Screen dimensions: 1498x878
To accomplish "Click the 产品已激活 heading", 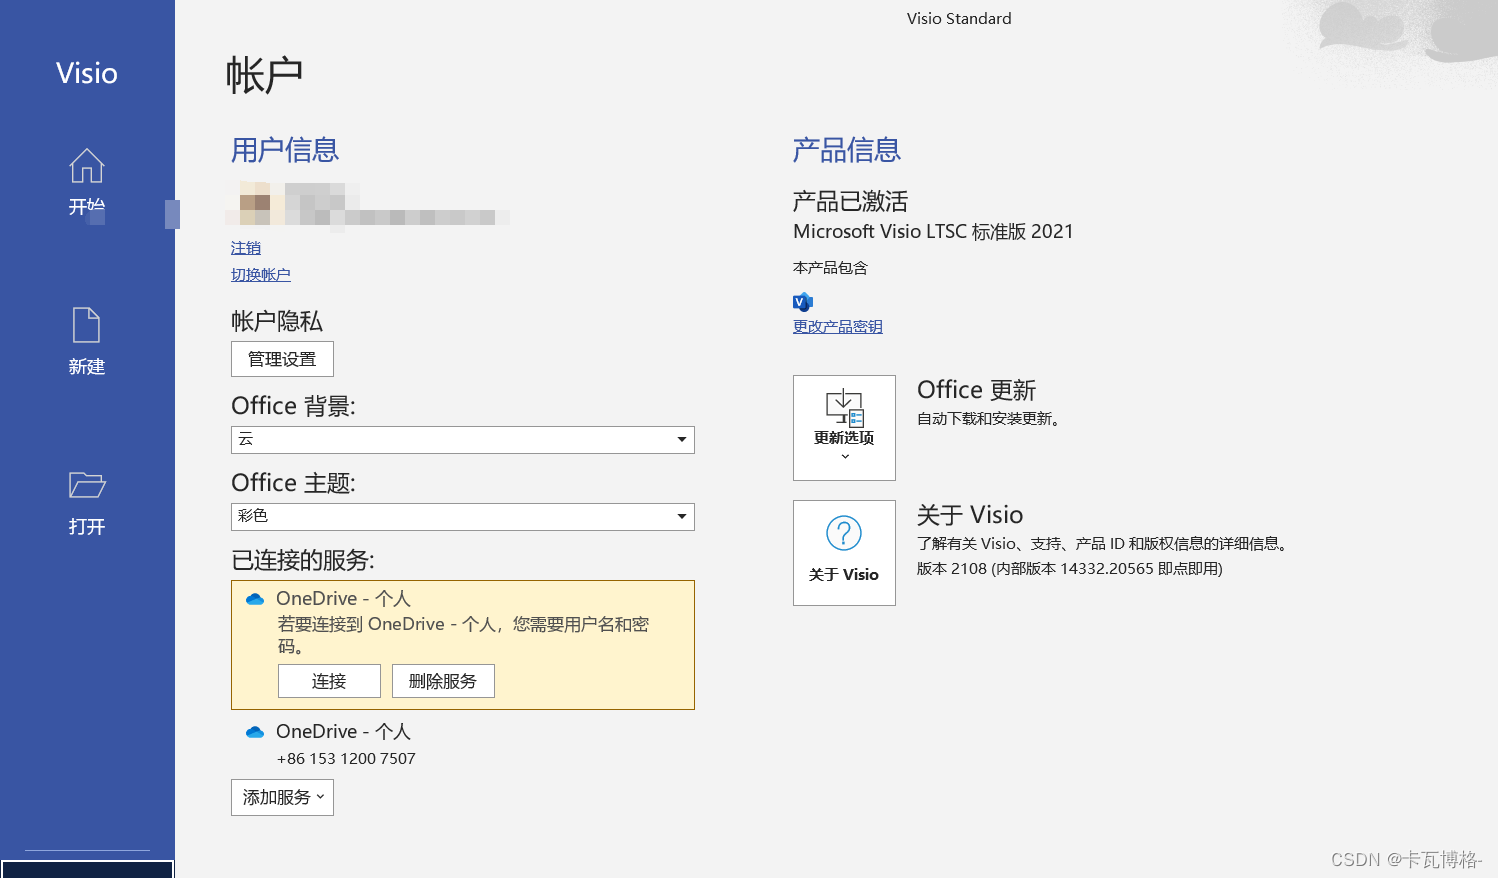I will (850, 202).
